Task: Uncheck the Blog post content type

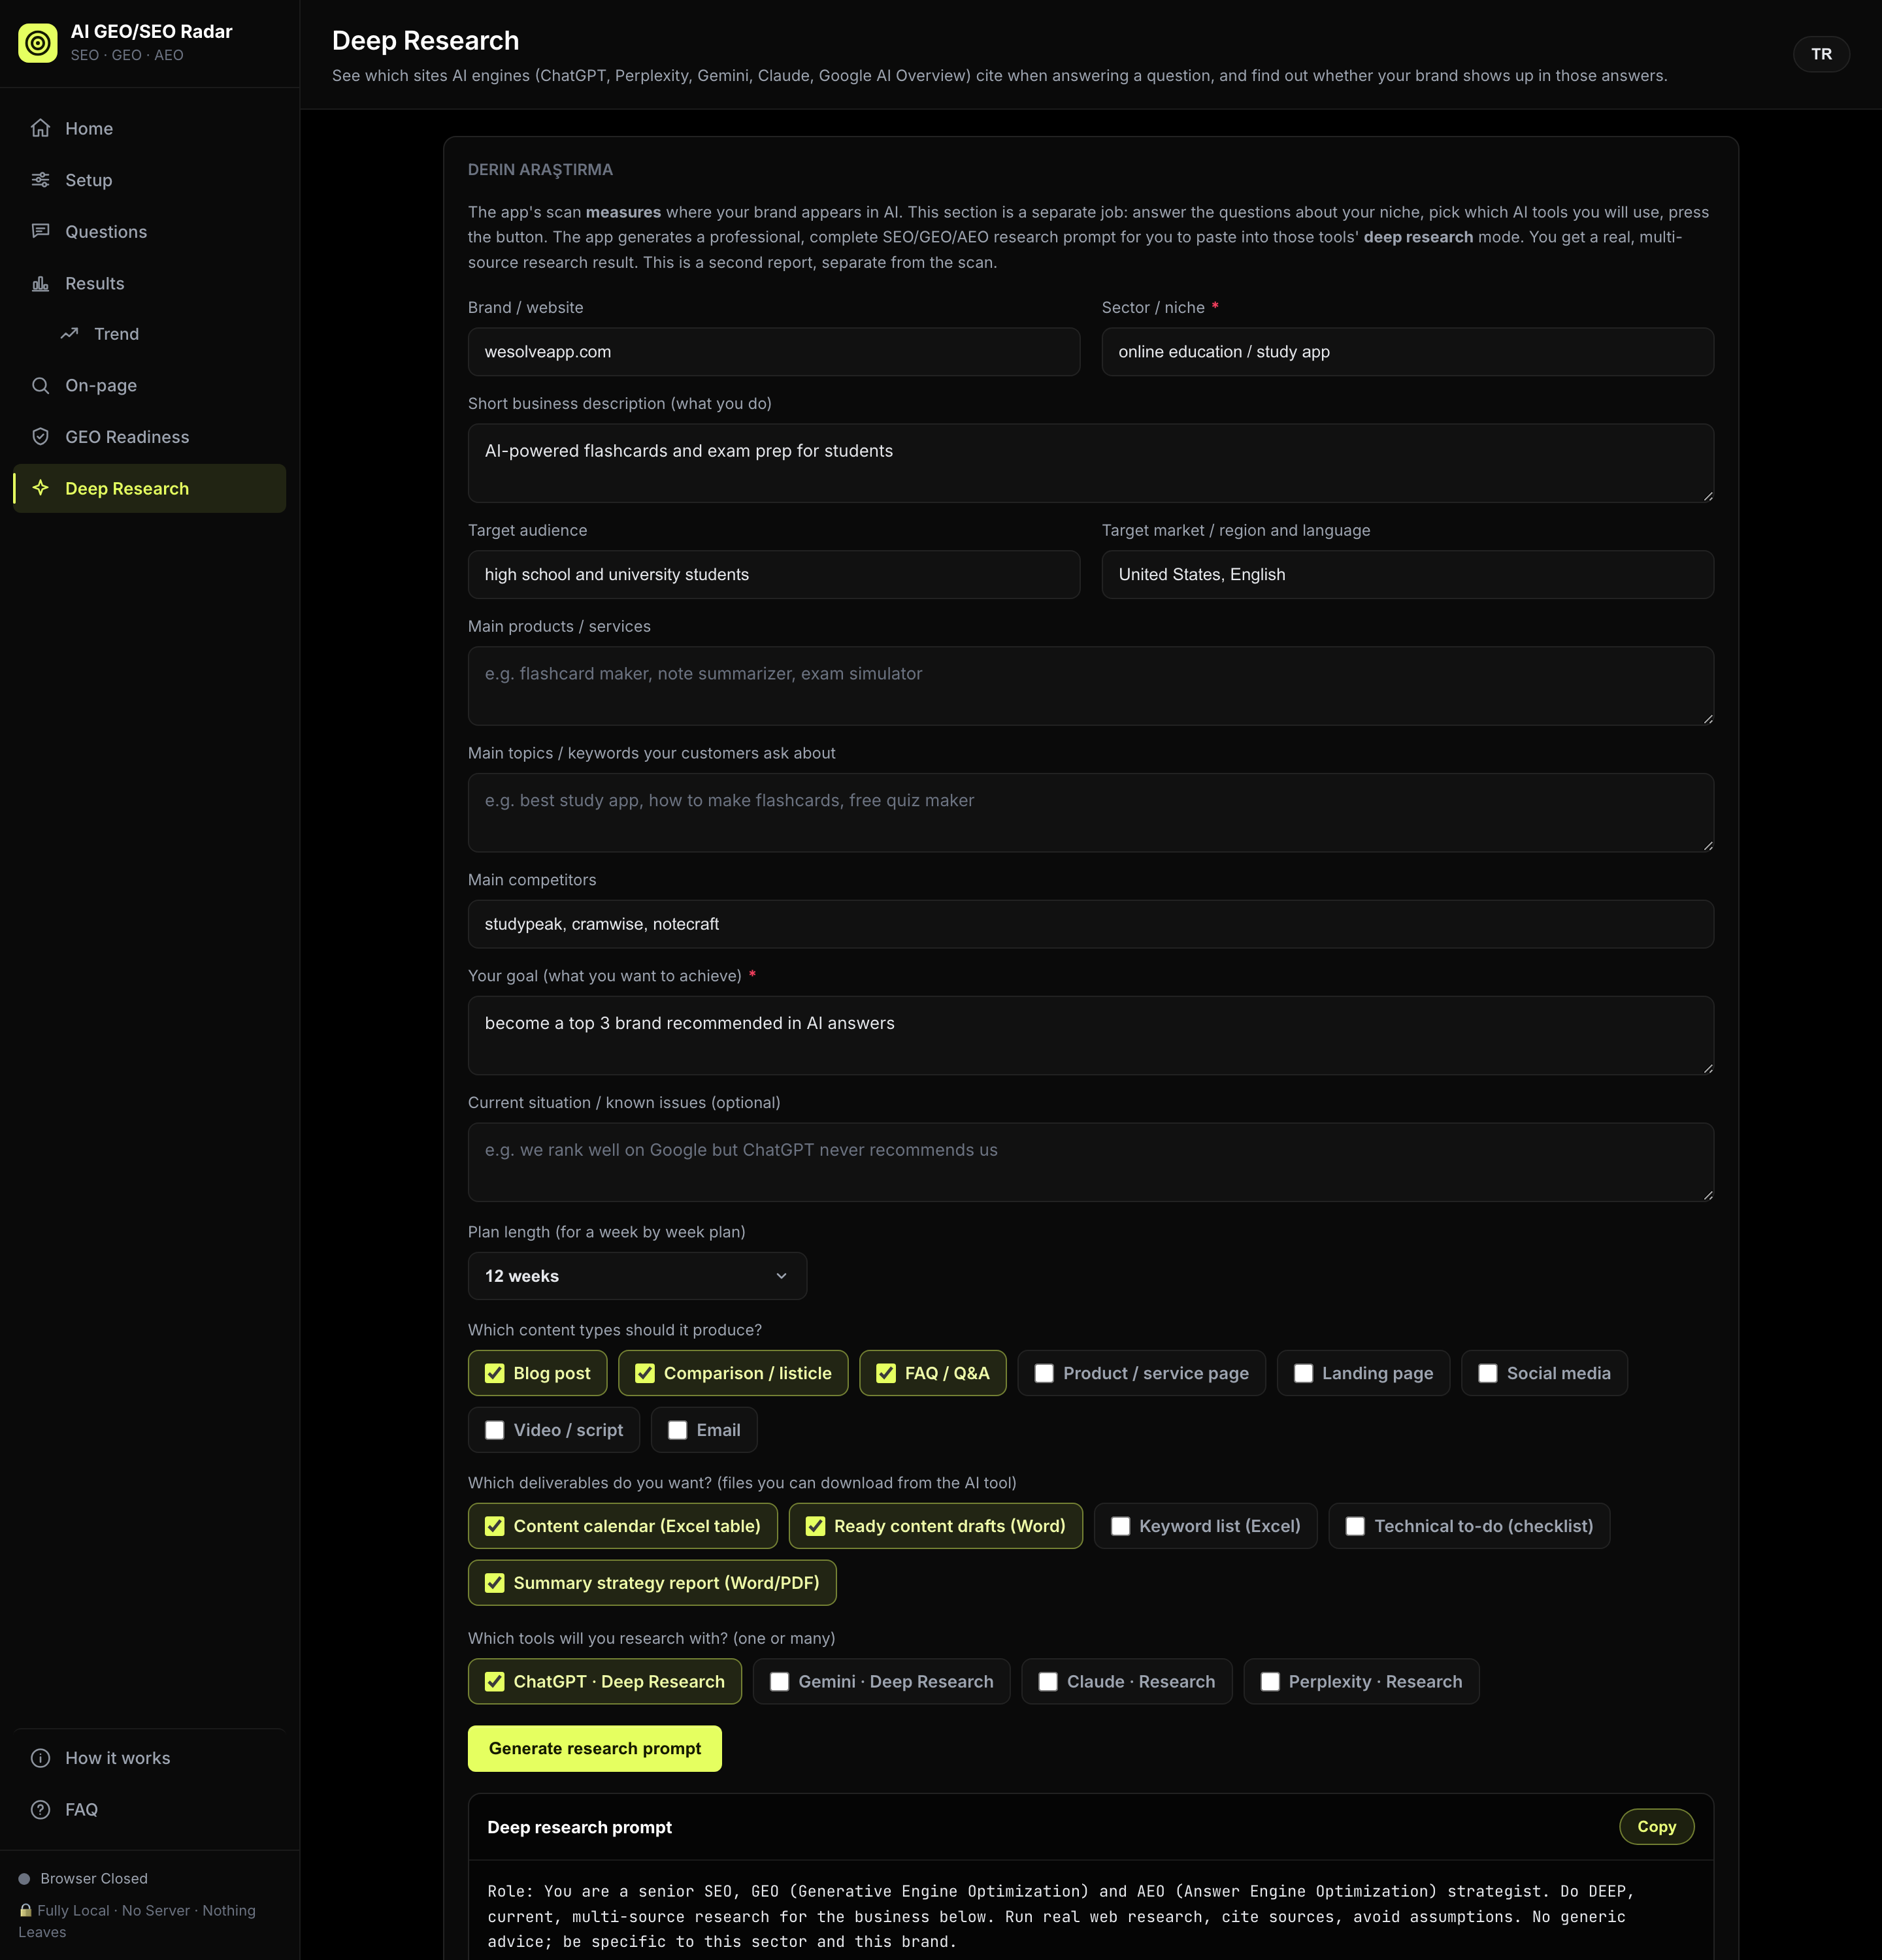Action: point(494,1373)
